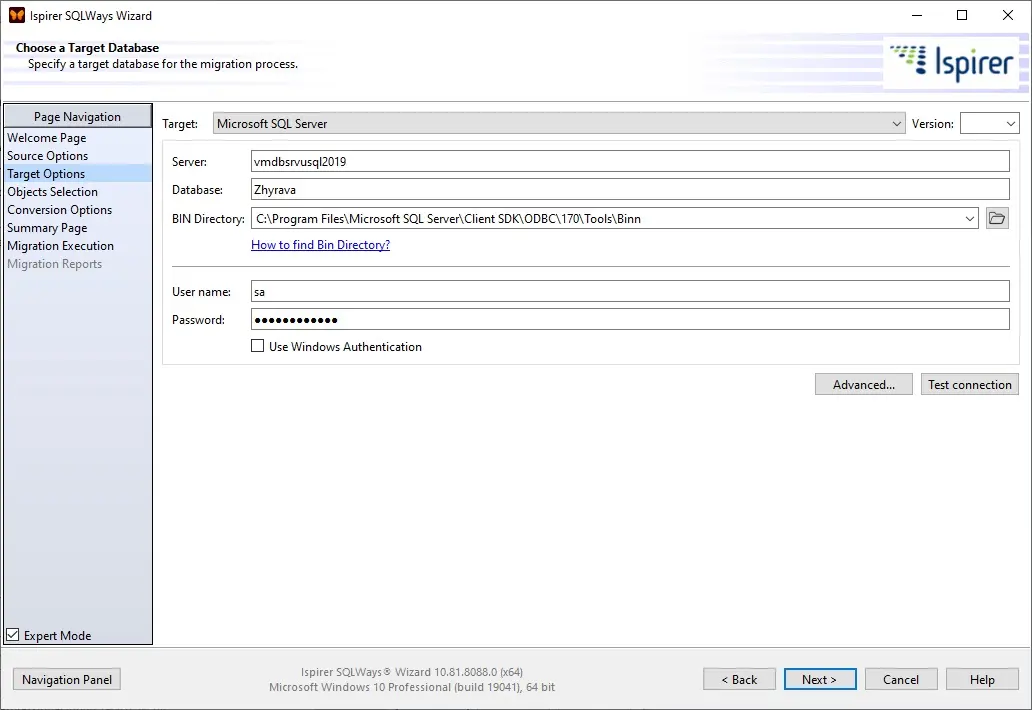Click the folder browse icon for BIN Directory

click(x=997, y=218)
